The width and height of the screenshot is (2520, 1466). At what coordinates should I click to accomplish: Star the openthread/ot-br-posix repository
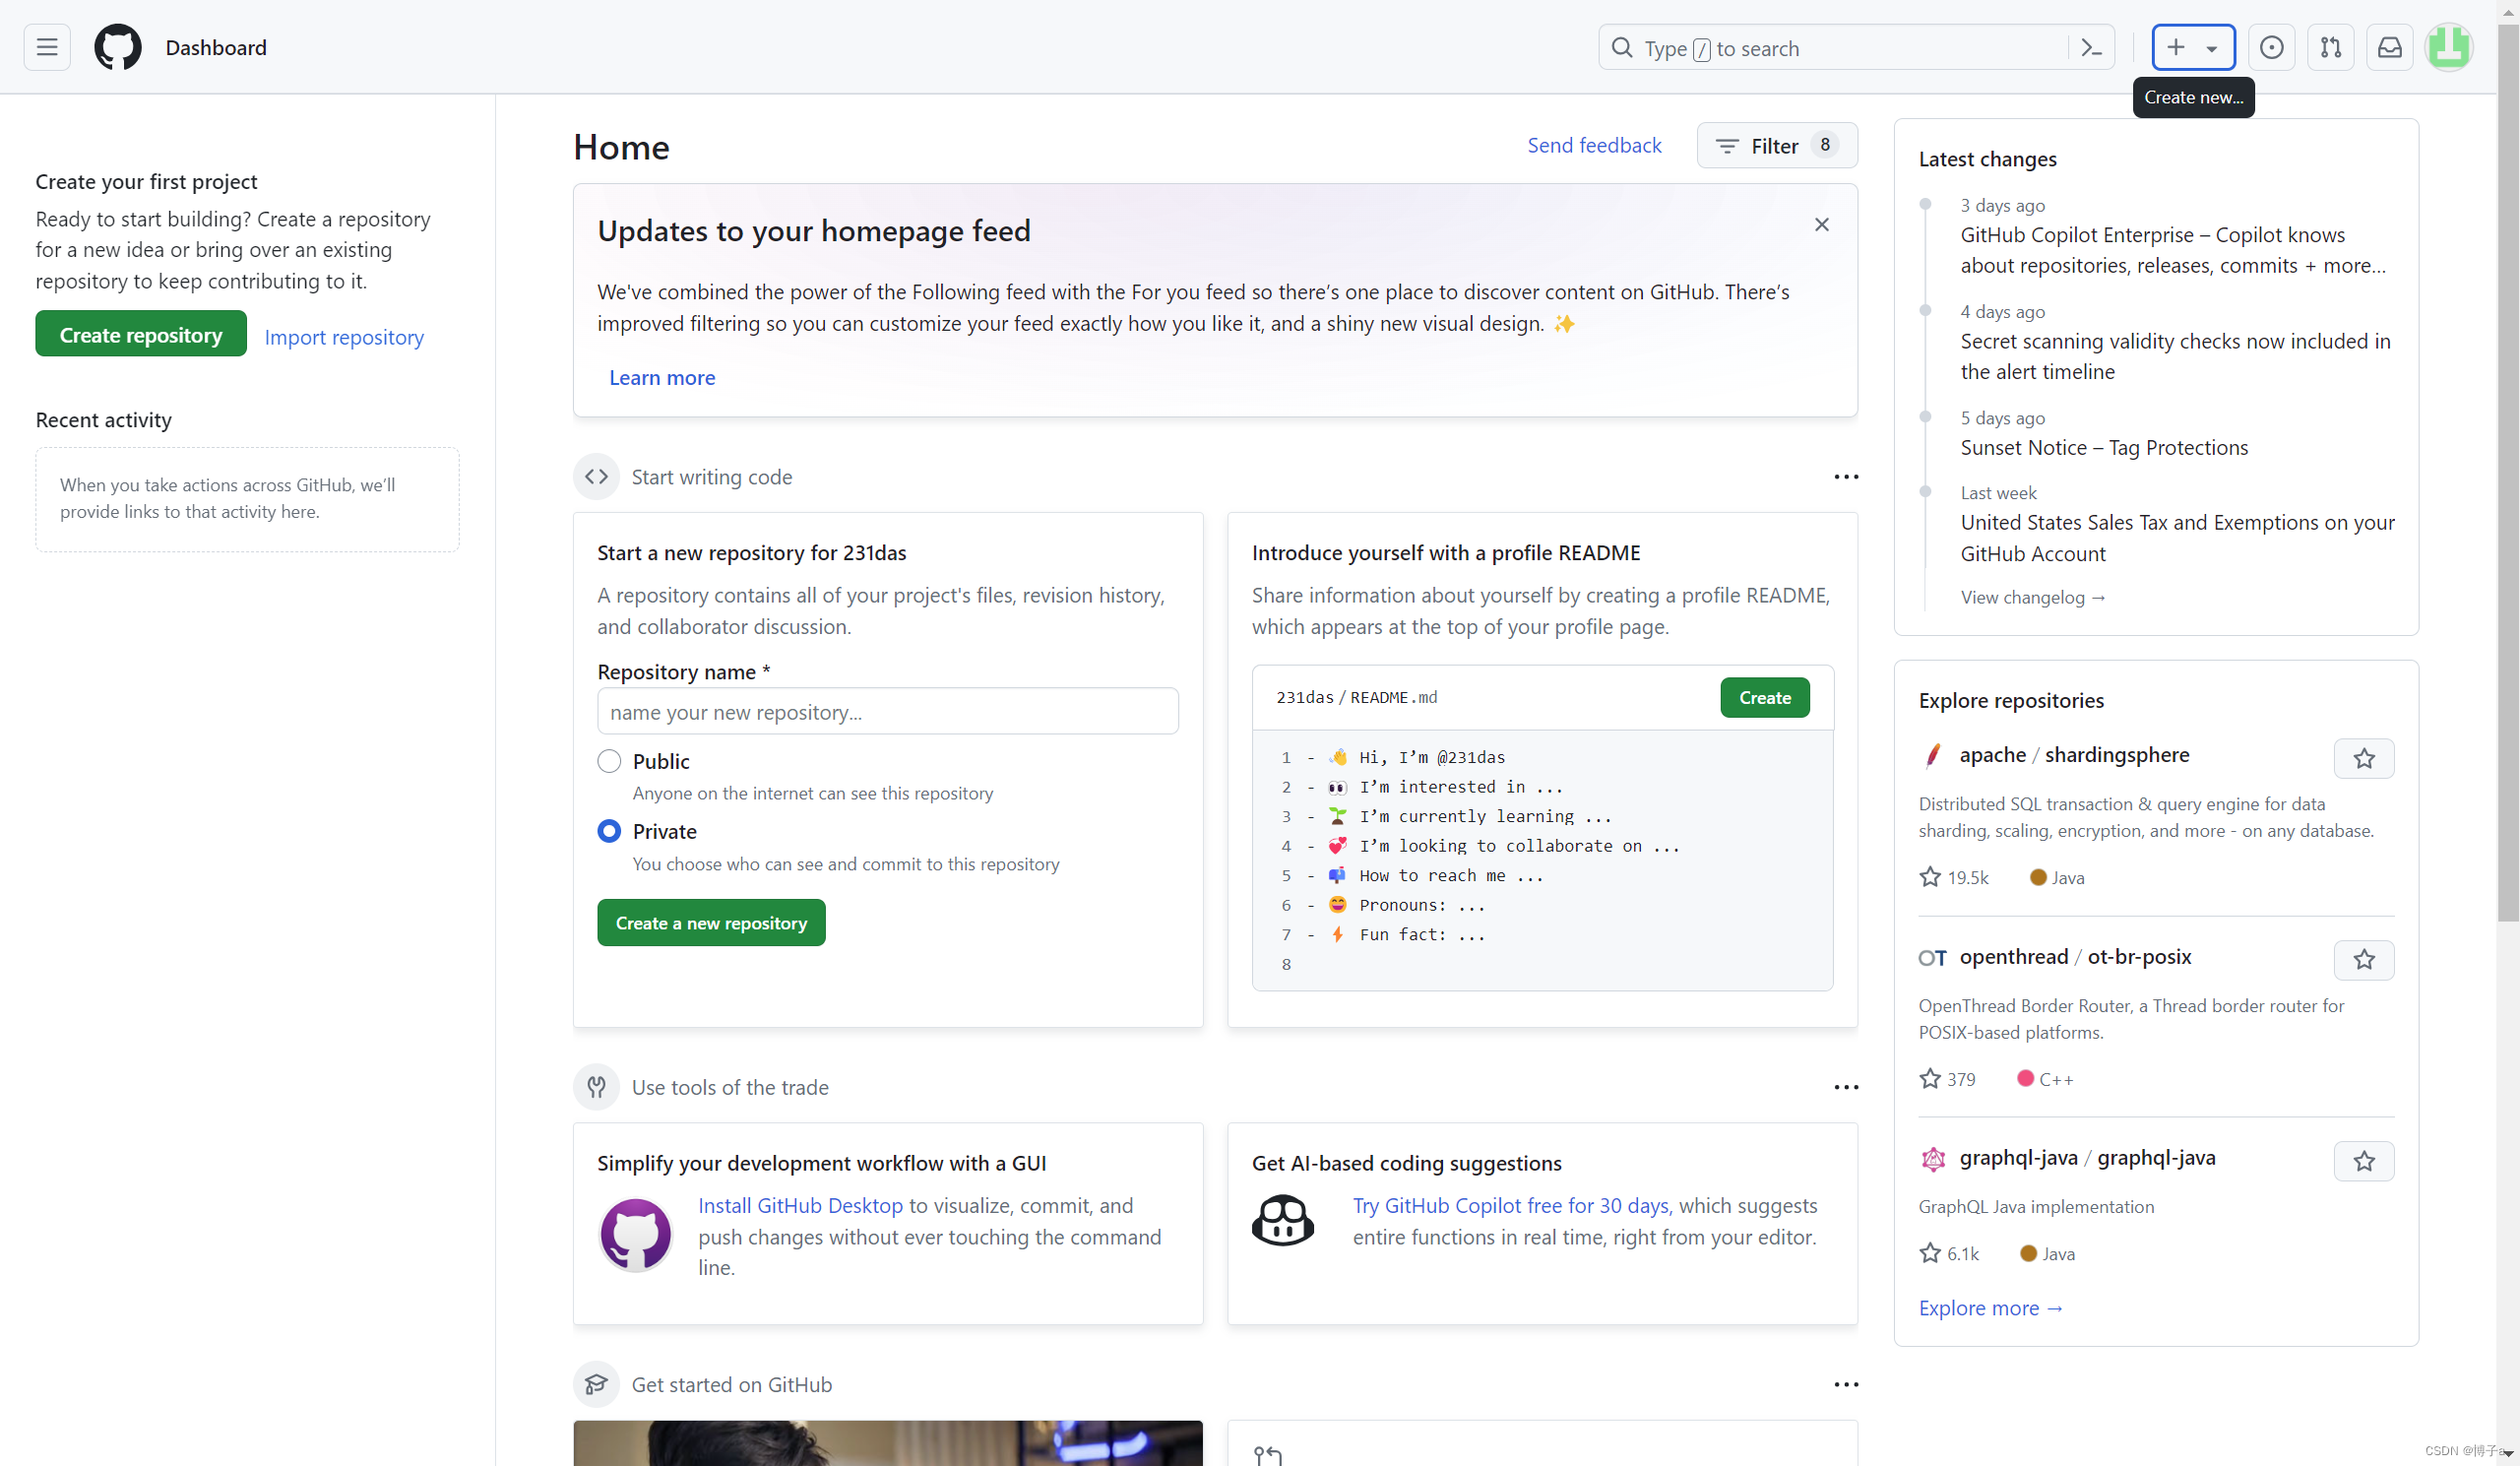(2363, 959)
